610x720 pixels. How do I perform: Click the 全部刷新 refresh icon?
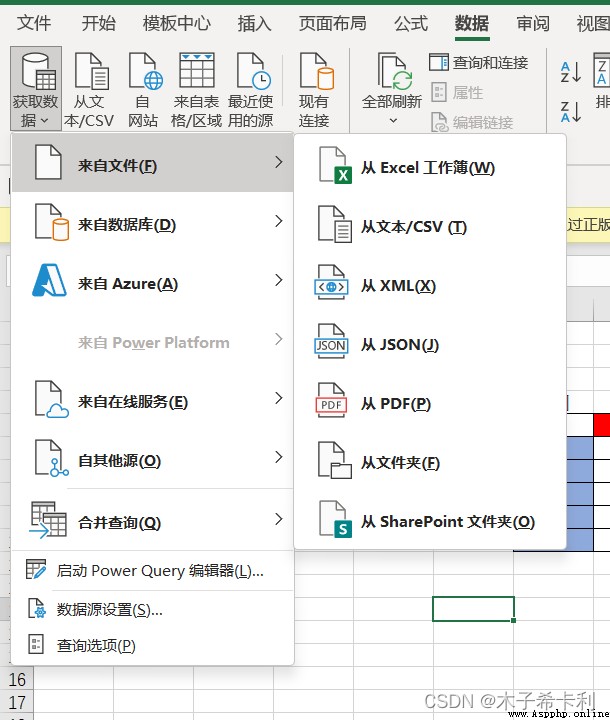395,71
